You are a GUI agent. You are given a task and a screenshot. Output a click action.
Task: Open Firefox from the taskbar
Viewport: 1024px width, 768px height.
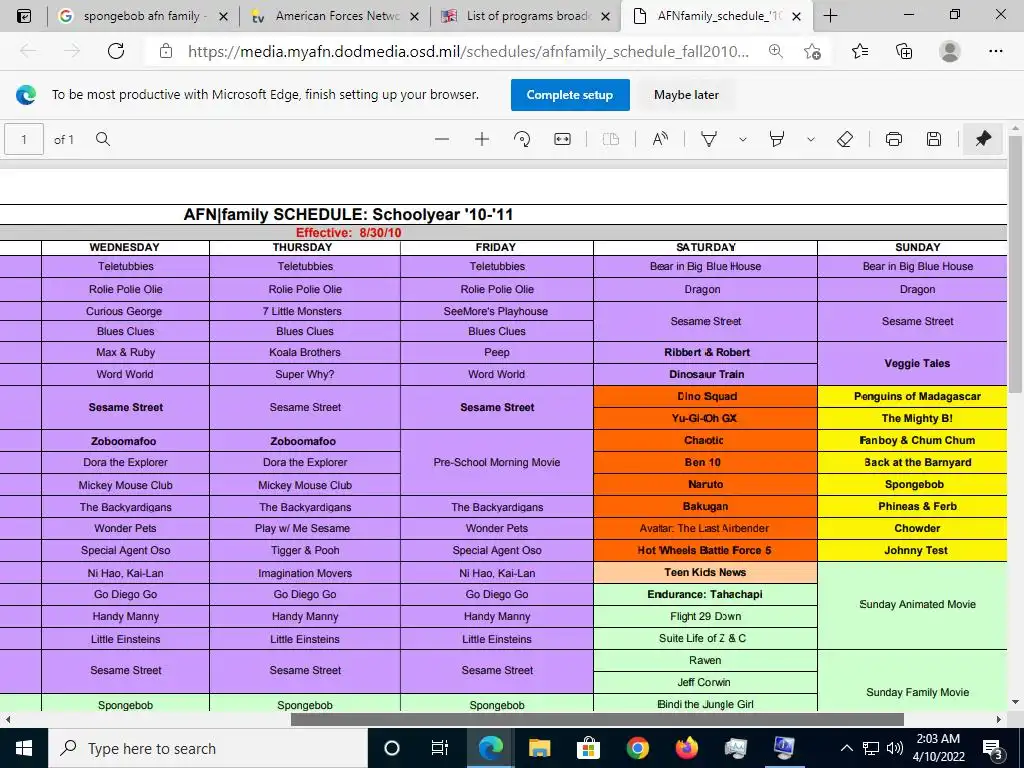(686, 748)
